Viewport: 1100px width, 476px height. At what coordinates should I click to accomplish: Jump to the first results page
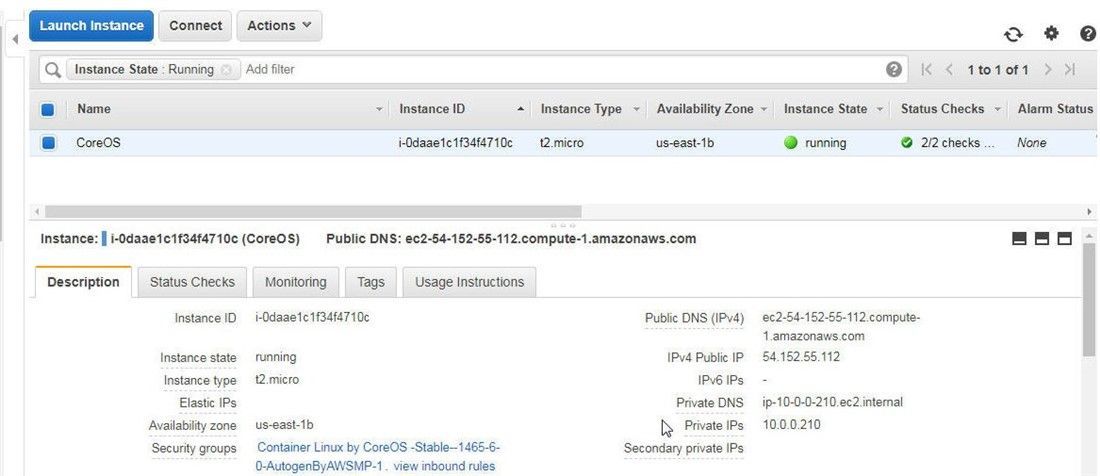[927, 69]
